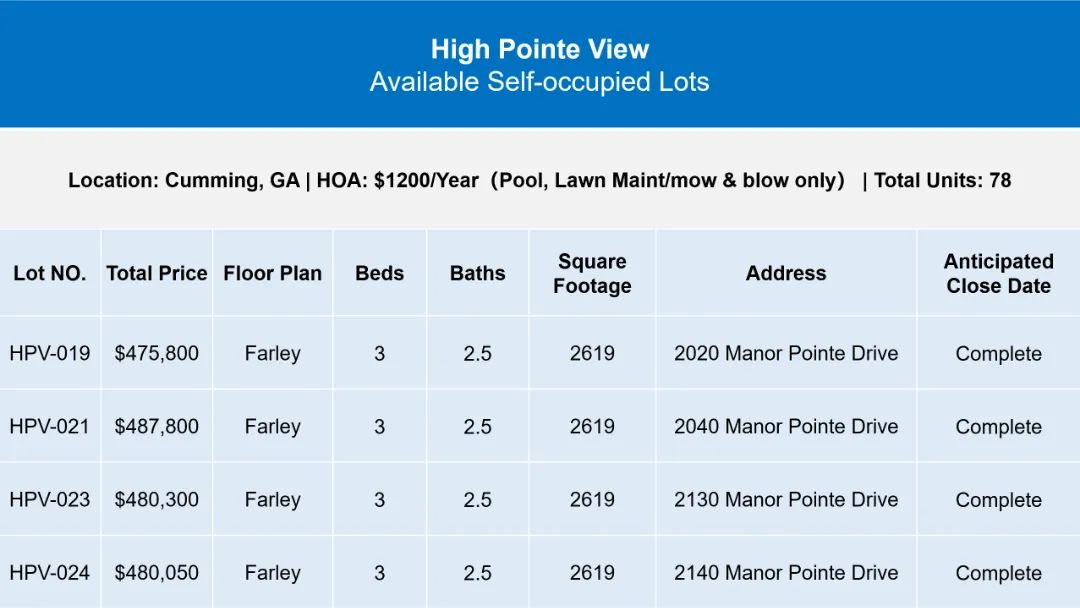Select lot HPV-019 cell
Viewport: 1080px width, 608px height.
pos(50,353)
